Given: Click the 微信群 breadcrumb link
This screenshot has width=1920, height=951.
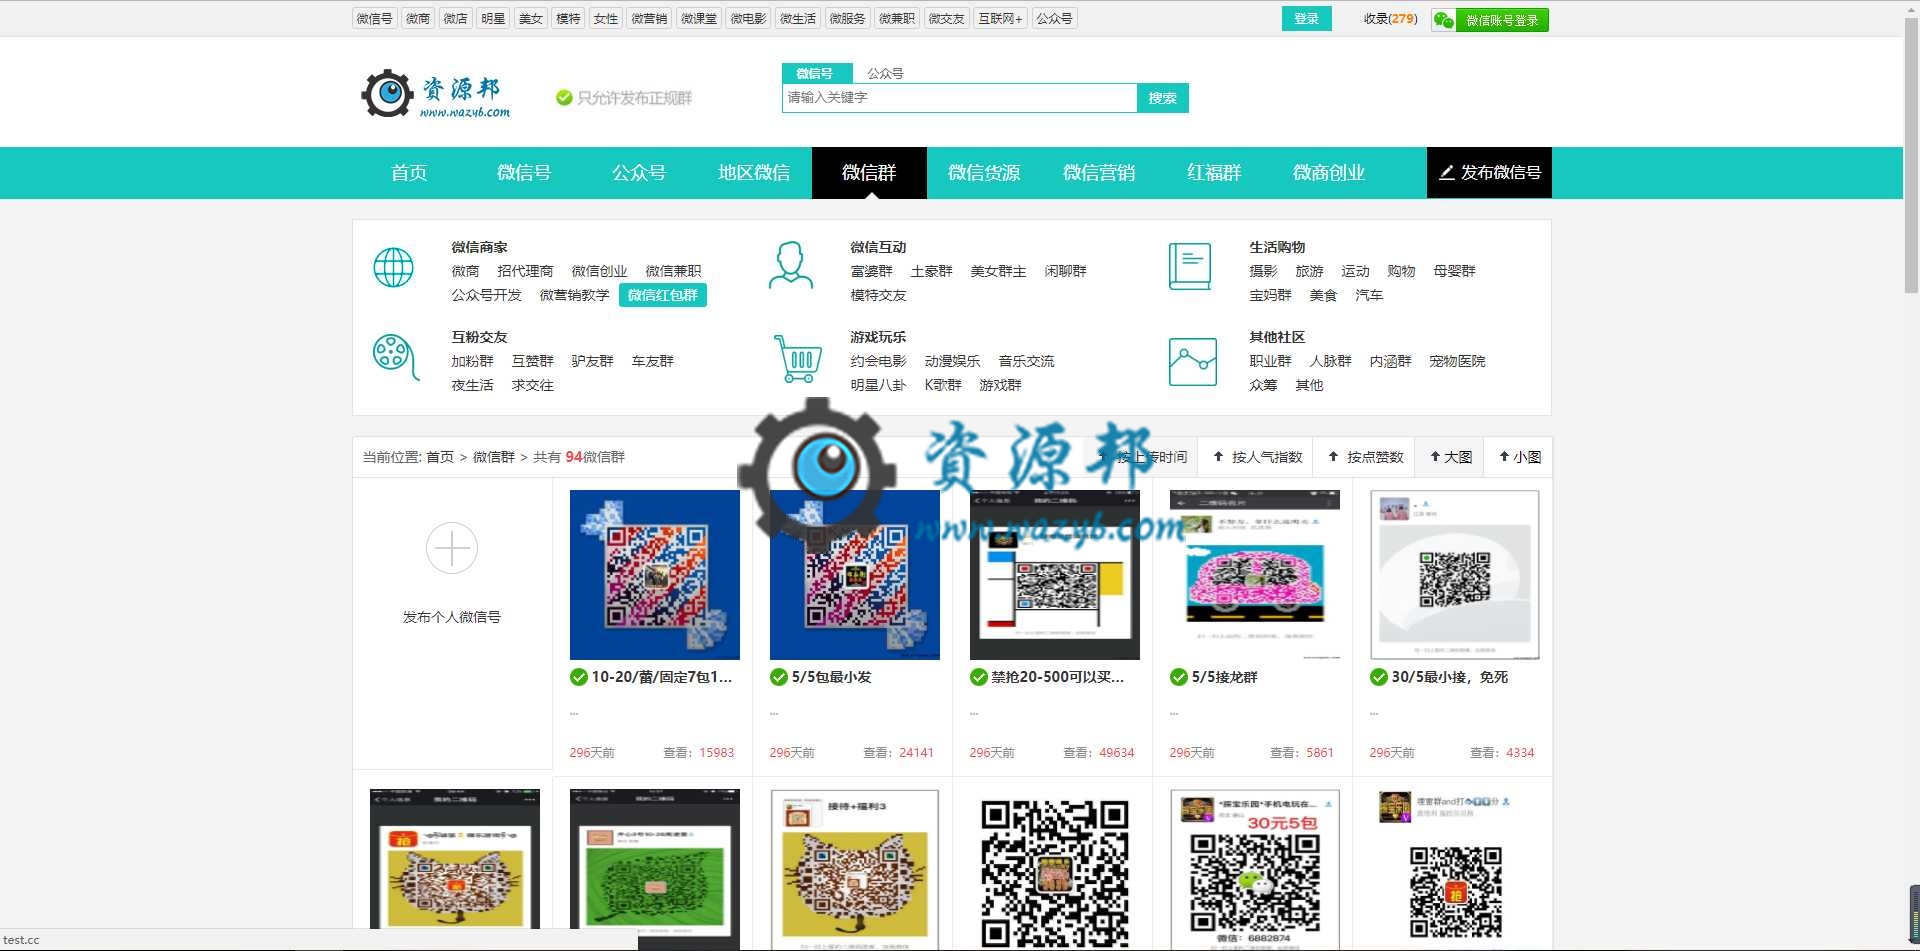Looking at the screenshot, I should click(x=493, y=457).
